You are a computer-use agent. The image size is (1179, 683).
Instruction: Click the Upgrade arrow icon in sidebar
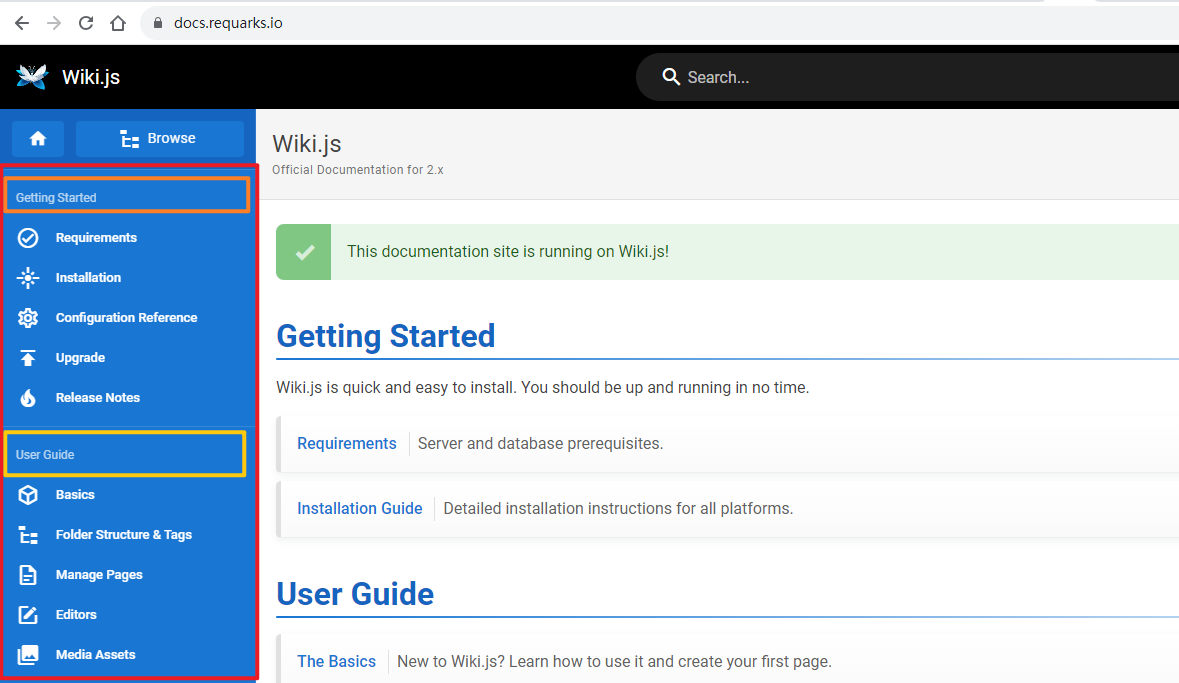[x=28, y=358]
